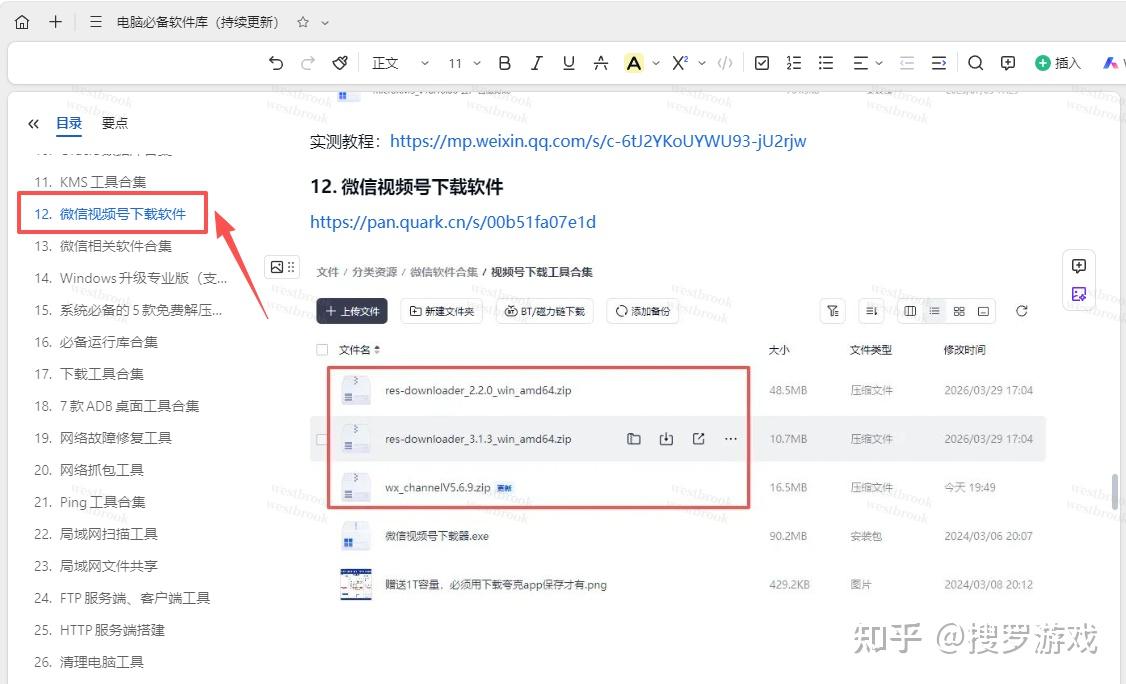
Task: Open the mp.weixin.qq.com tutorial link
Action: click(598, 141)
